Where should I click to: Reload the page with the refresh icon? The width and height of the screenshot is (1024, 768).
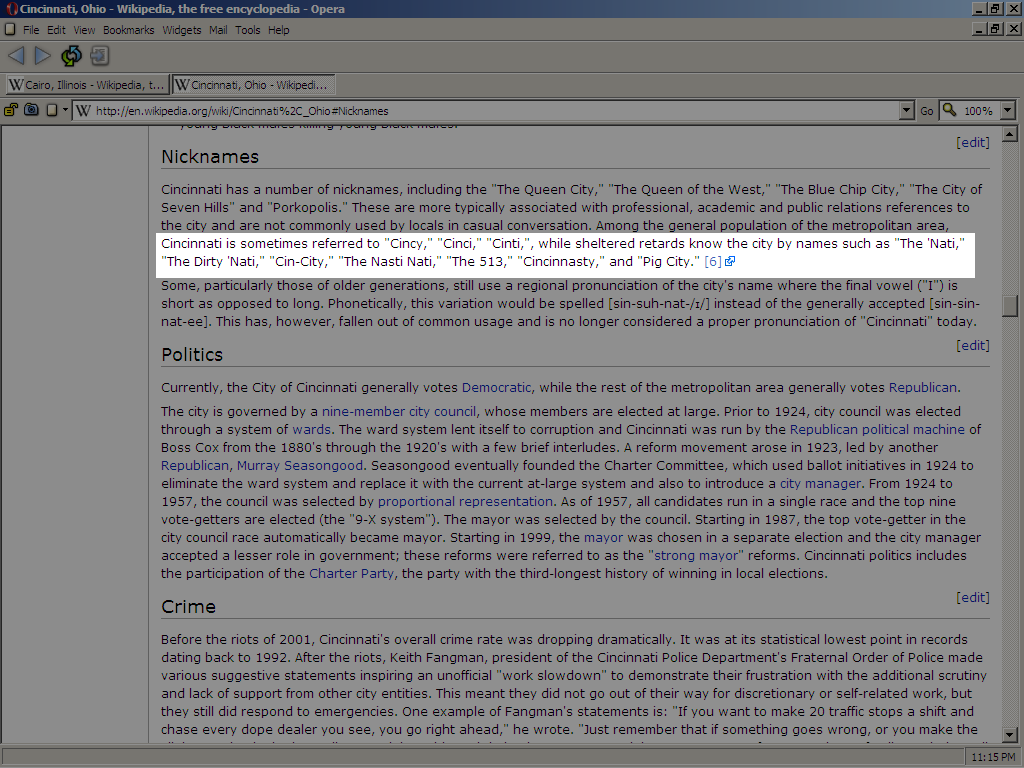click(x=71, y=56)
